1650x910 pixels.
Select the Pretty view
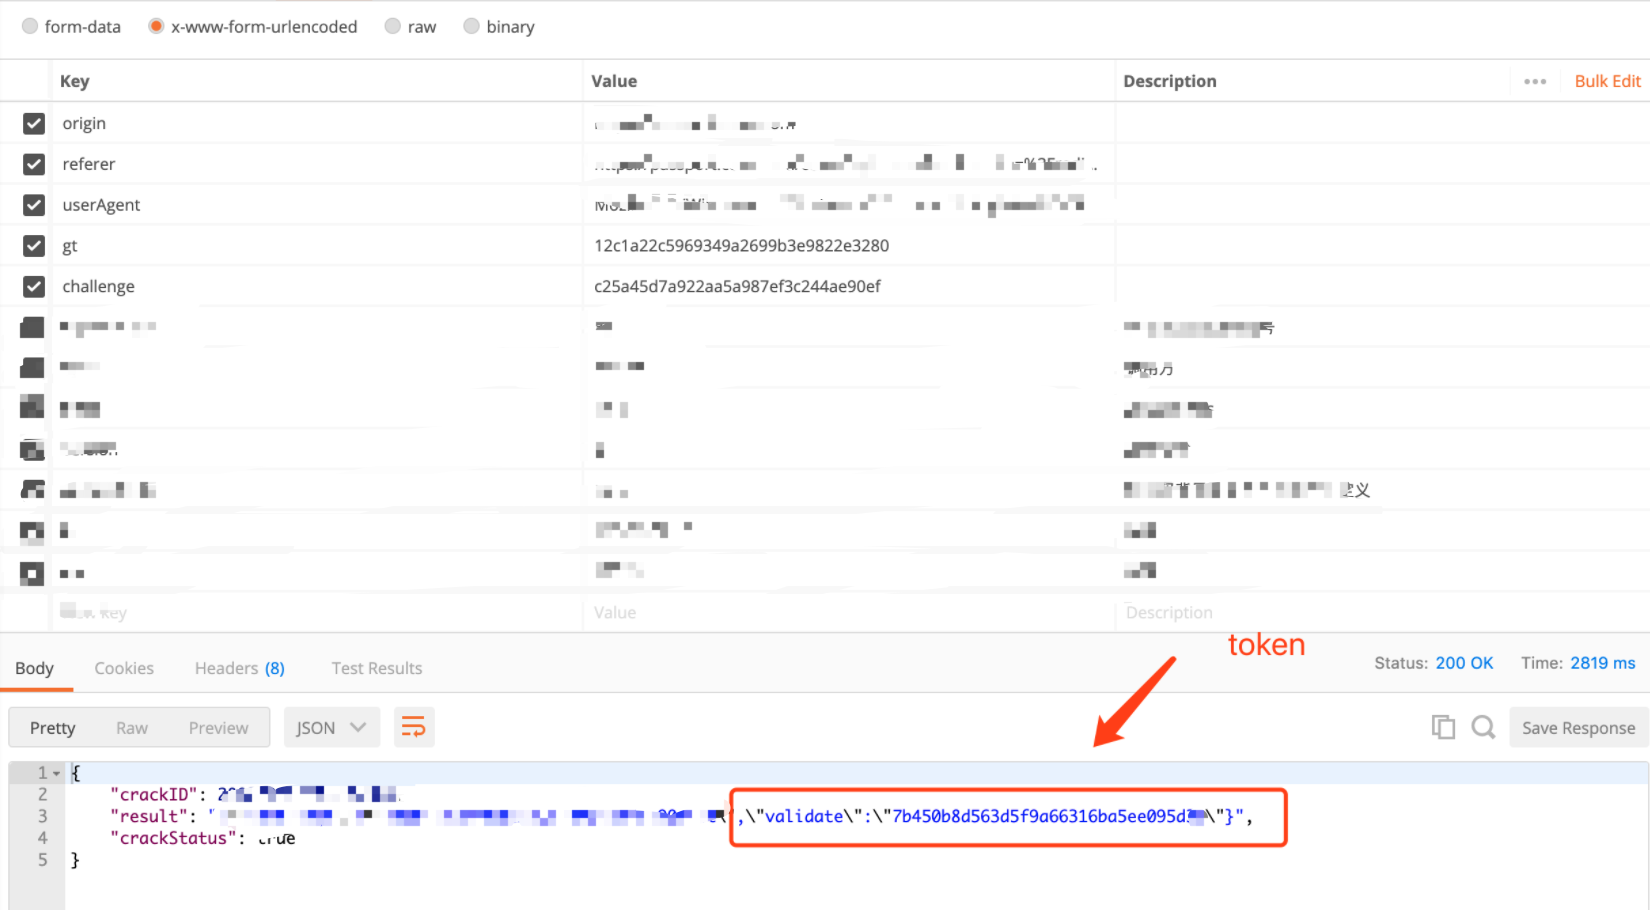click(x=53, y=727)
